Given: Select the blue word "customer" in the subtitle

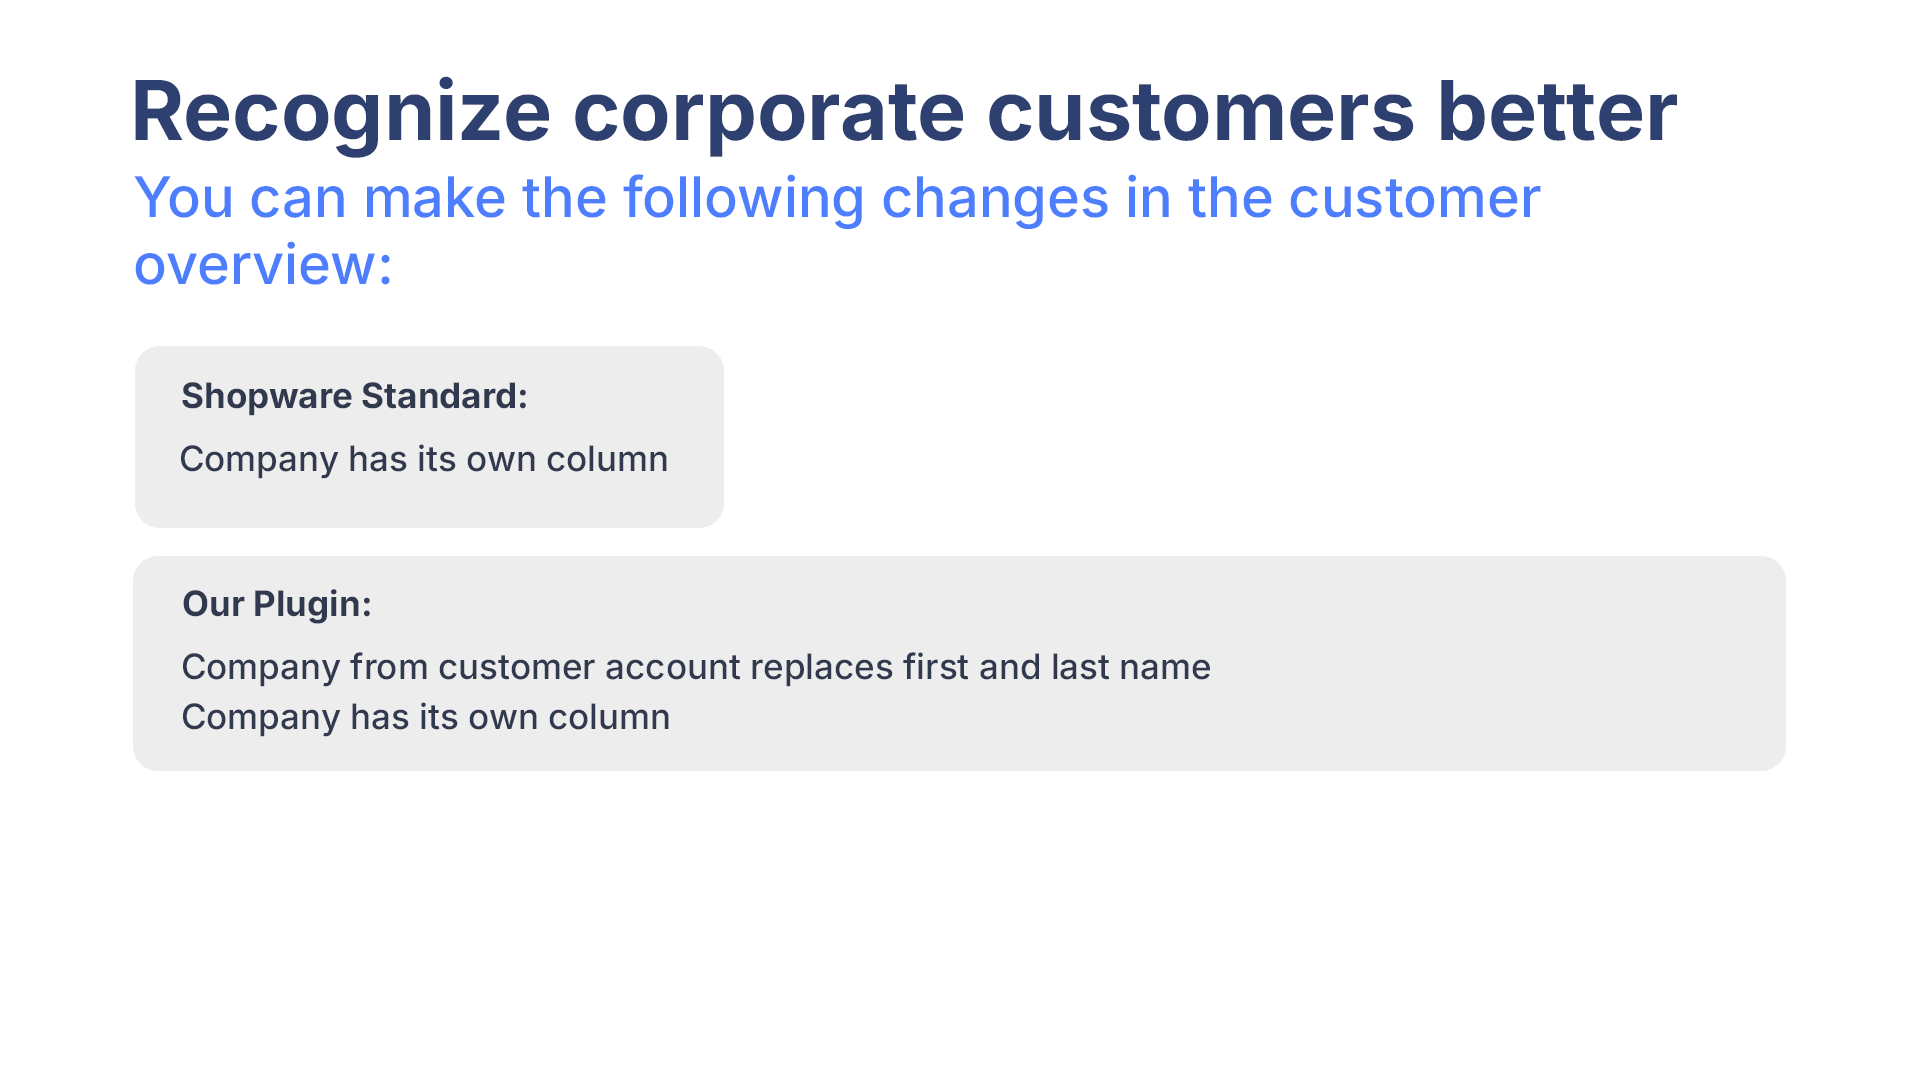Looking at the screenshot, I should tap(1414, 198).
